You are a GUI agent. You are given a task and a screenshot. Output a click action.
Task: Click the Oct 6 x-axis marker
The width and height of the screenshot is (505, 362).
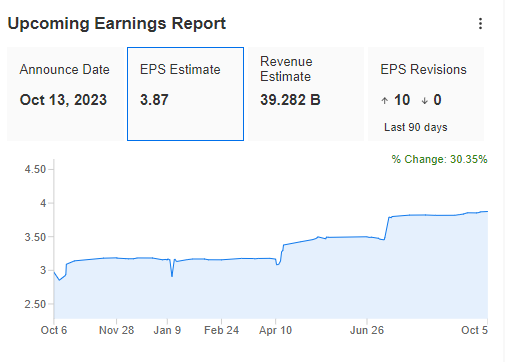click(x=54, y=330)
